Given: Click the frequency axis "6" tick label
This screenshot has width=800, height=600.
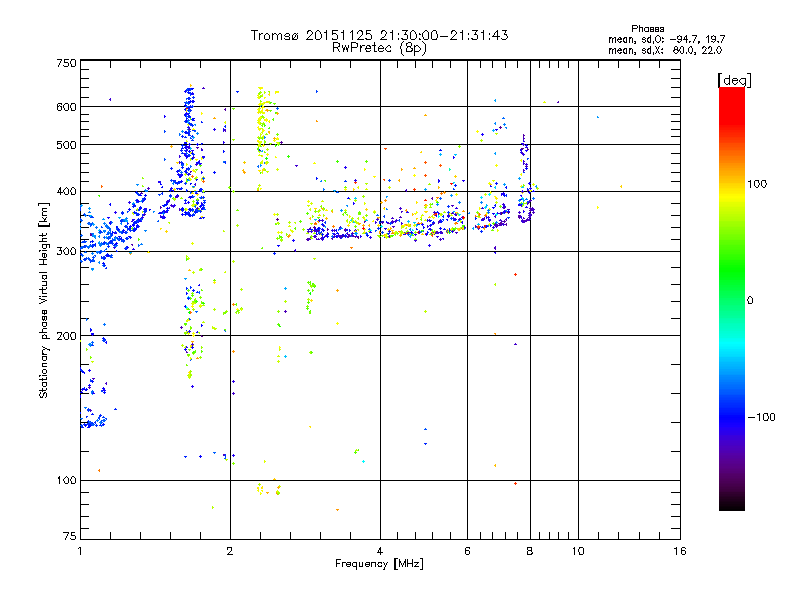Looking at the screenshot, I should pos(467,551).
